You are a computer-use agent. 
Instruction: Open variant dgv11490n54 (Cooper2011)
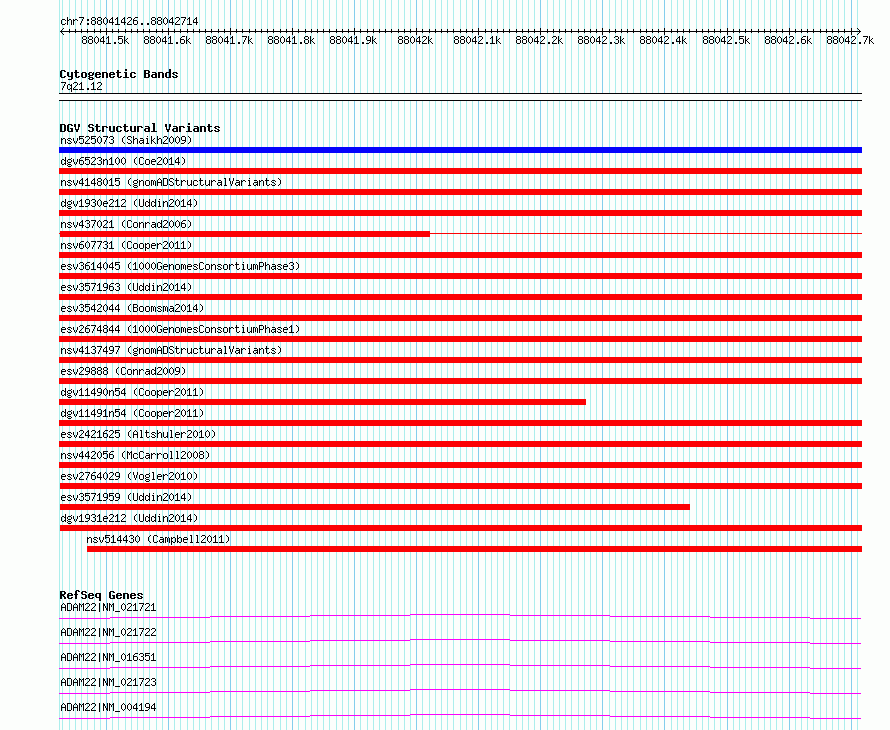pos(132,392)
